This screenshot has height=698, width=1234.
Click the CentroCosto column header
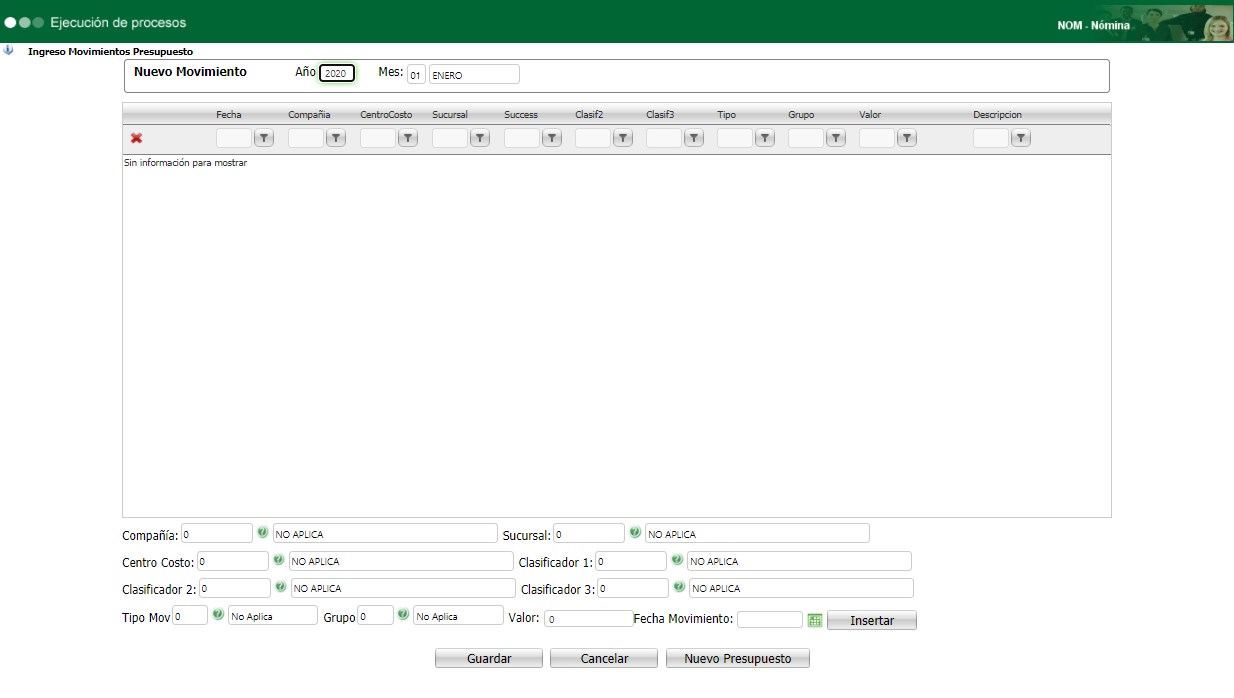point(386,115)
